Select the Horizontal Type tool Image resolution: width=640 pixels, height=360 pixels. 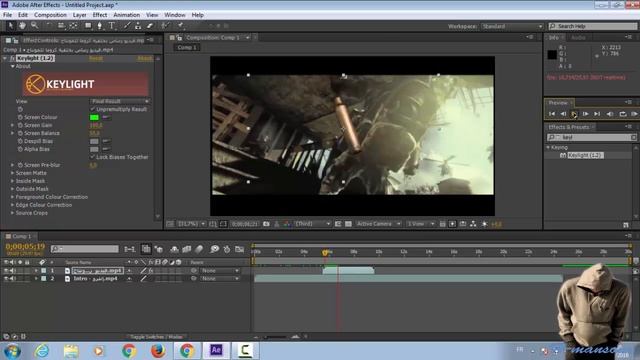pos(111,26)
